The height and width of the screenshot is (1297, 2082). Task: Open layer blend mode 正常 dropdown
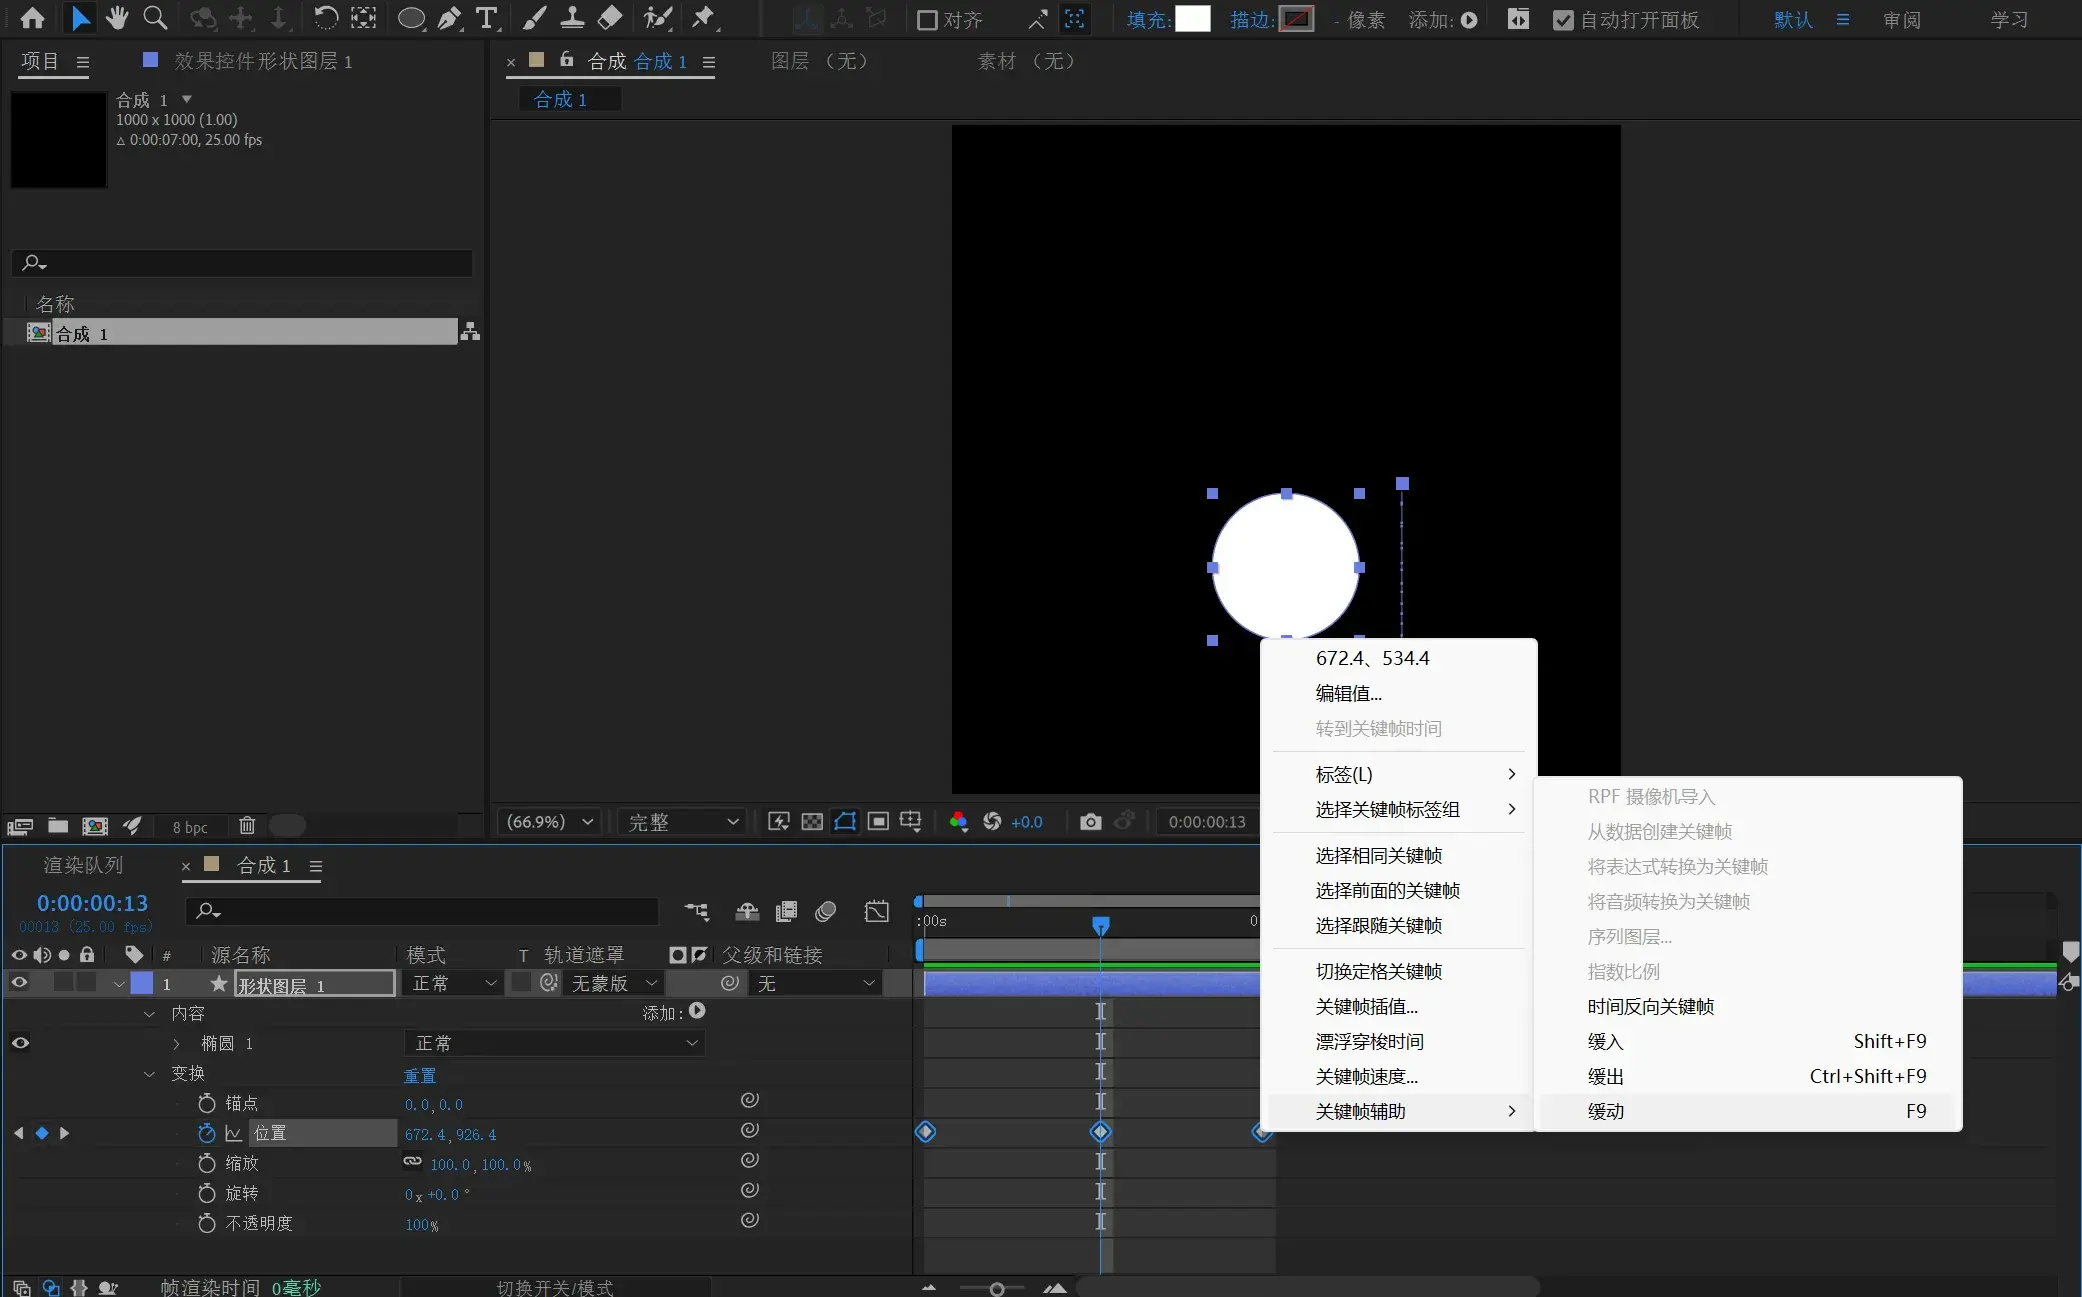pyautogui.click(x=453, y=983)
